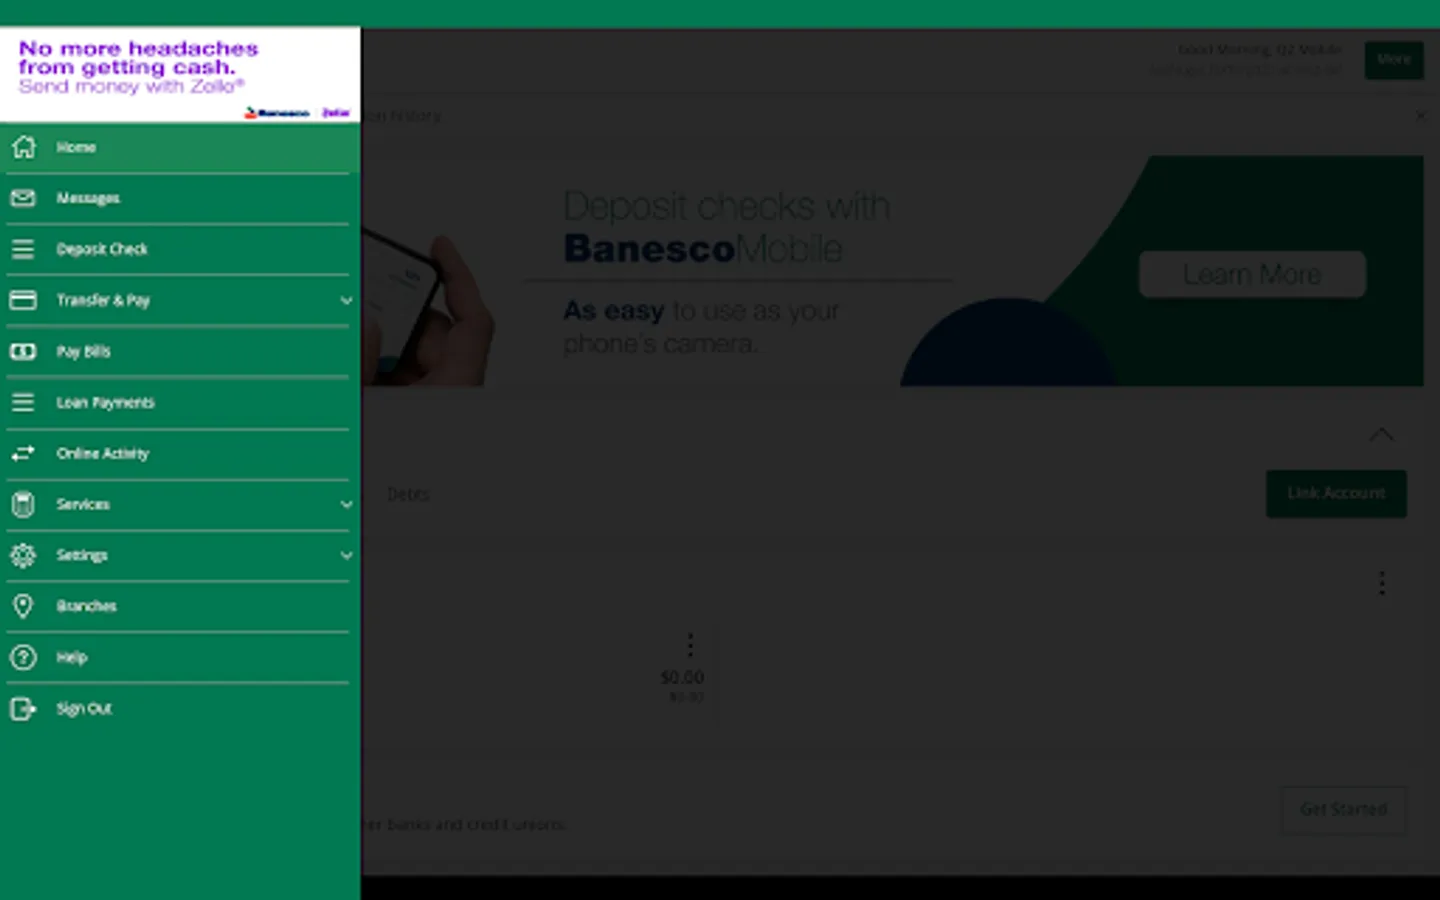Screen dimensions: 1440x900
Task: Click the $0.00 account balance
Action: (x=682, y=677)
